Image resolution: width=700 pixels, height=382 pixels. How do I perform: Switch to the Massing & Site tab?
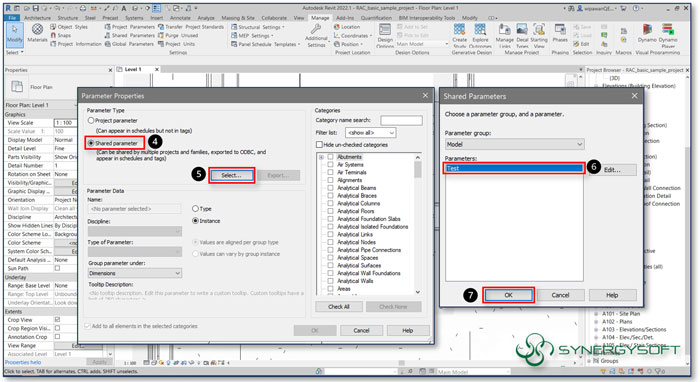(238, 18)
